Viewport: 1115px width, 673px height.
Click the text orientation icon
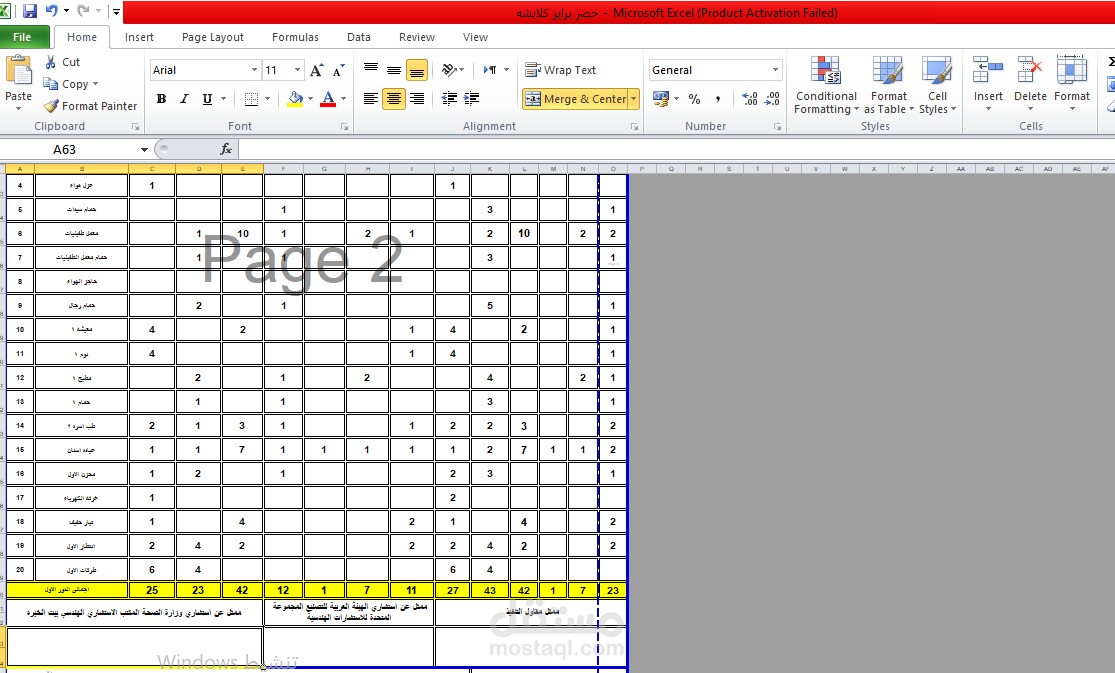(x=448, y=70)
